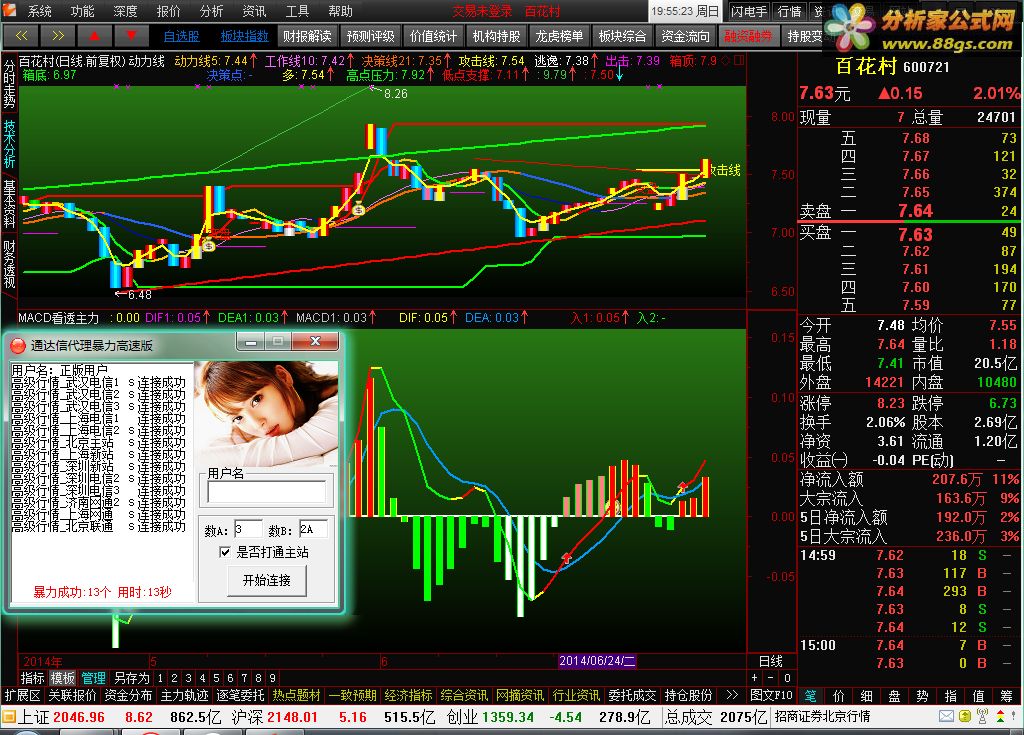Click the small square icon after 箱顶 value
Image resolution: width=1024 pixels, height=735 pixels.
pyautogui.click(x=739, y=60)
